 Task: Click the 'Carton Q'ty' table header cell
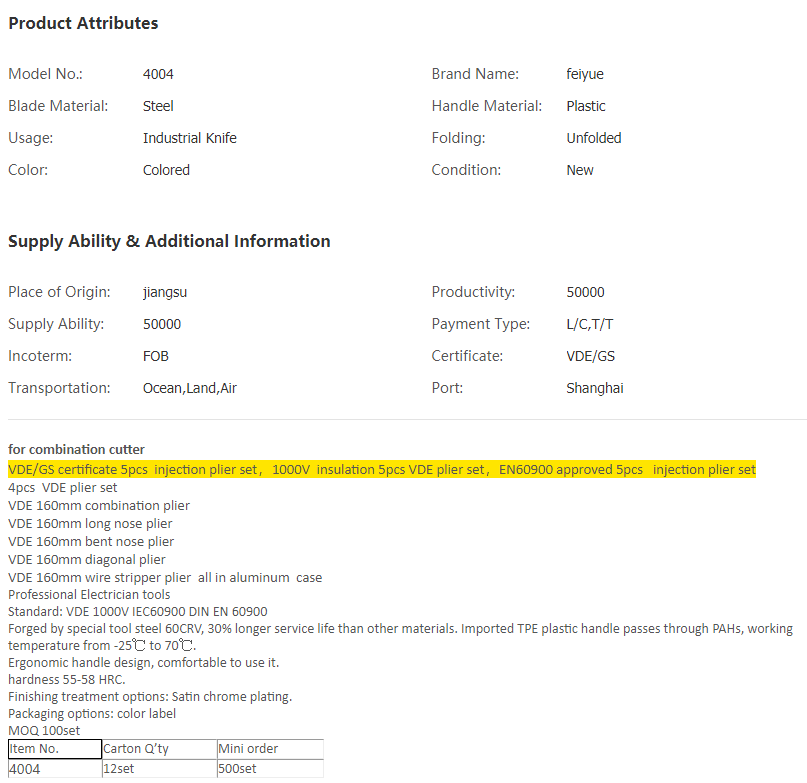[x=159, y=749]
